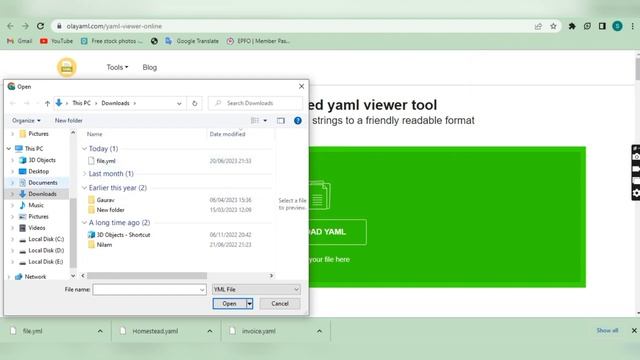Image resolution: width=640 pixels, height=360 pixels.
Task: Open the Tools menu on website
Action: coord(117,67)
